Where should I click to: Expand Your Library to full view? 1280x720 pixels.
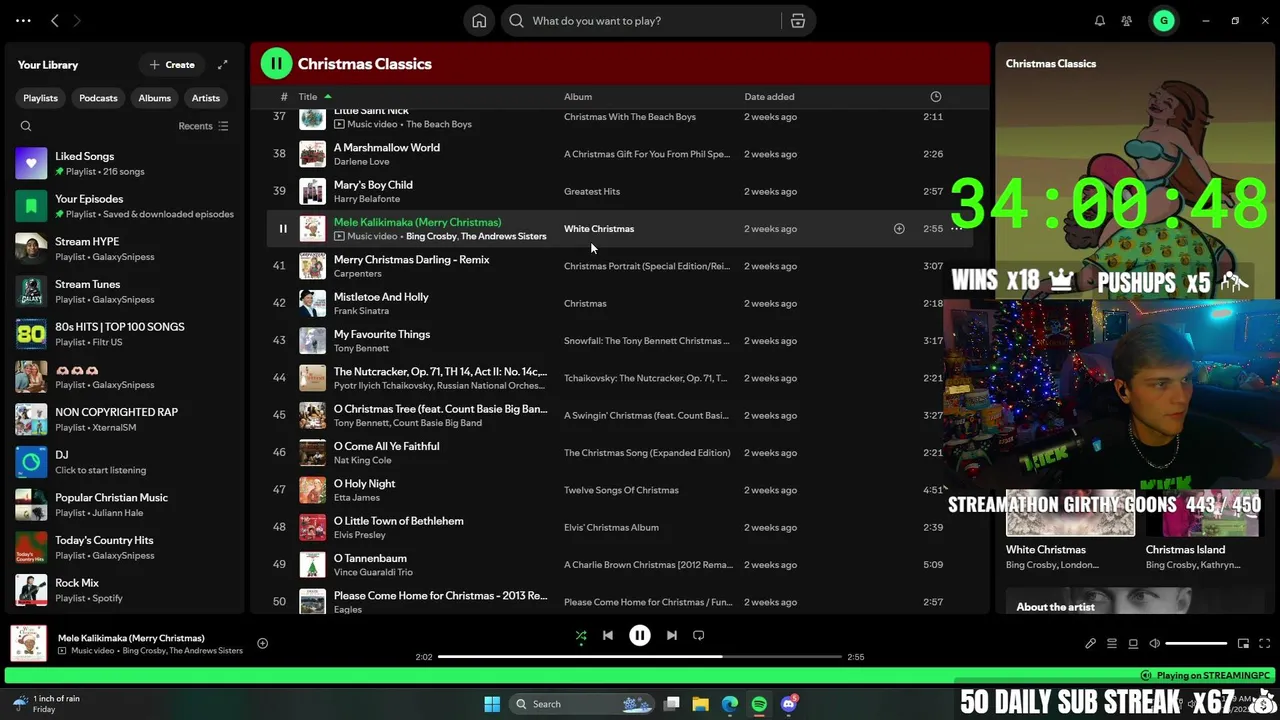(x=222, y=65)
